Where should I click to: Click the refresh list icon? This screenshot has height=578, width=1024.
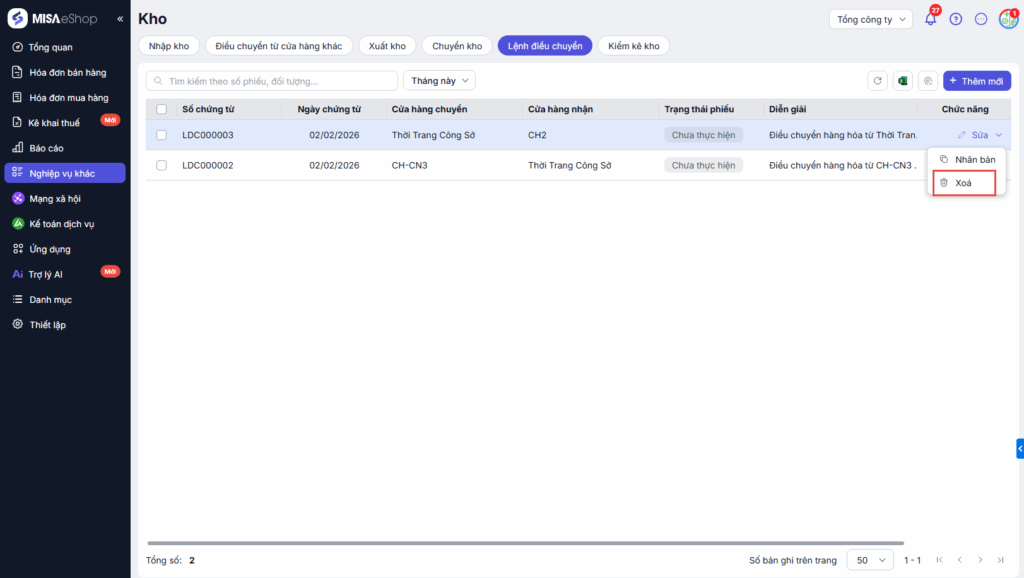pos(878,81)
